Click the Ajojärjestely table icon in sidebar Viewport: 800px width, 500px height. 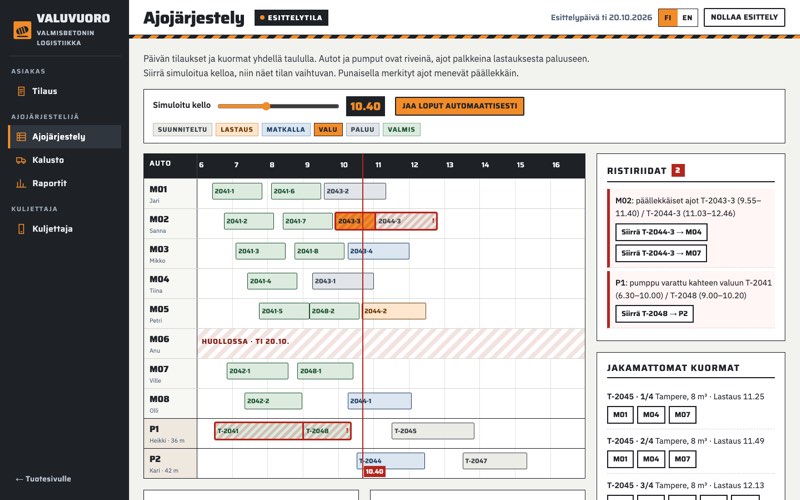21,137
